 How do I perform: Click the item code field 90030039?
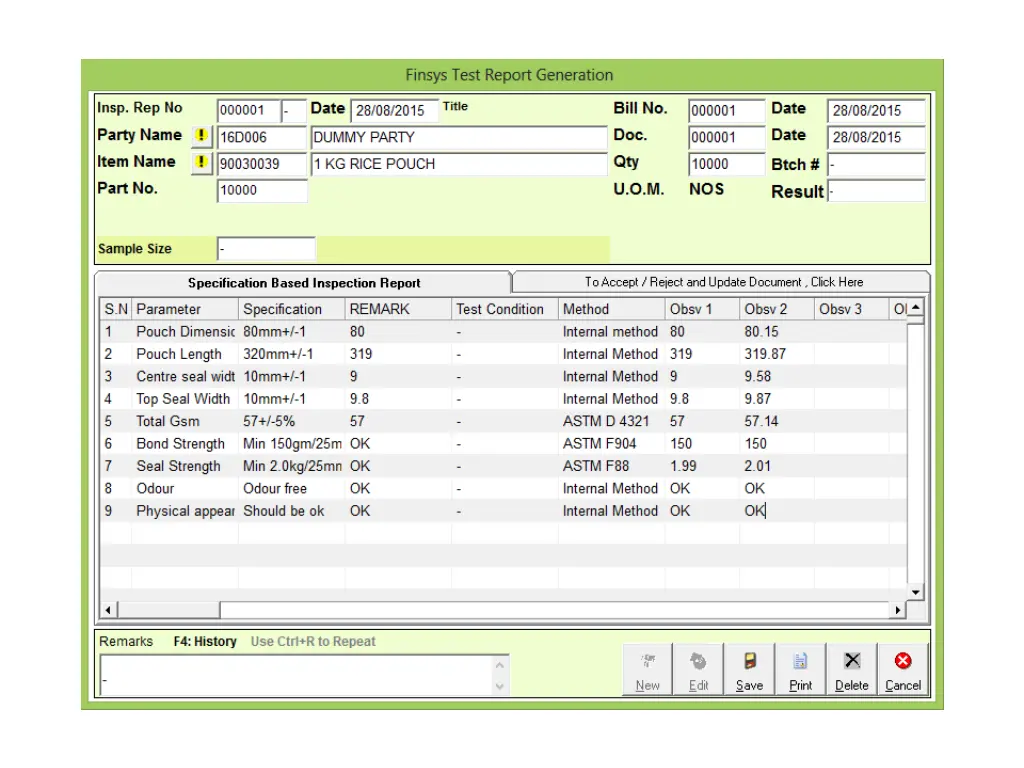tap(262, 164)
